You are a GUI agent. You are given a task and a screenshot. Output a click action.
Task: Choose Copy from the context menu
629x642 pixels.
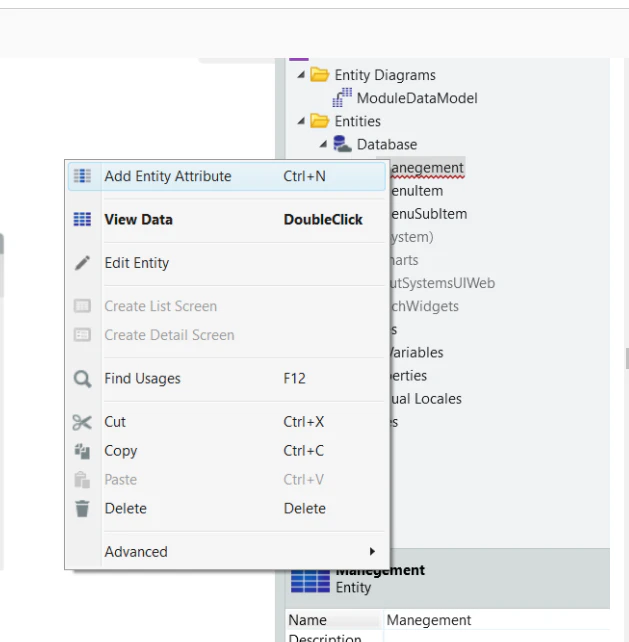(226, 451)
